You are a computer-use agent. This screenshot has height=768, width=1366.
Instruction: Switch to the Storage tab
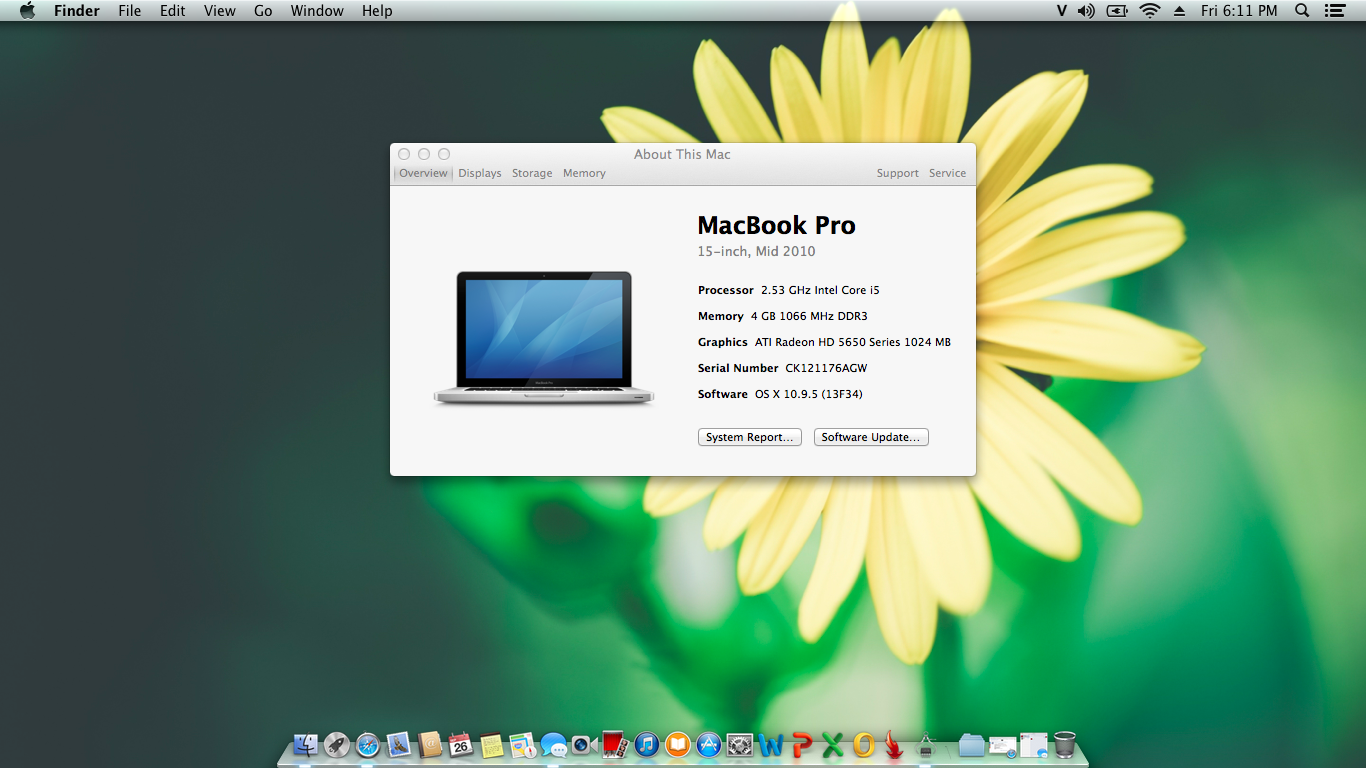(532, 173)
